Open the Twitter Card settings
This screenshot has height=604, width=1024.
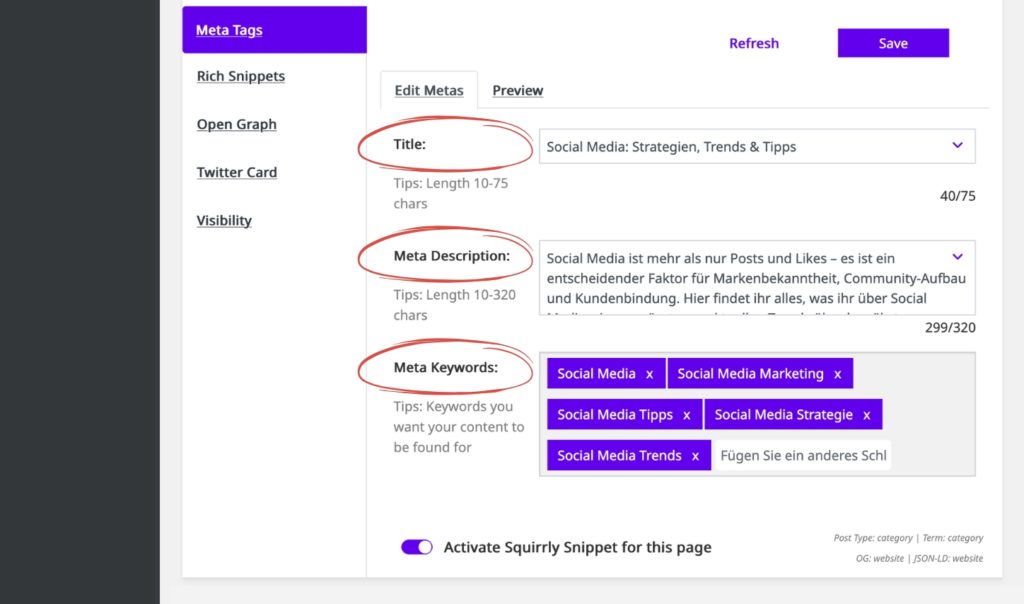pyautogui.click(x=237, y=172)
